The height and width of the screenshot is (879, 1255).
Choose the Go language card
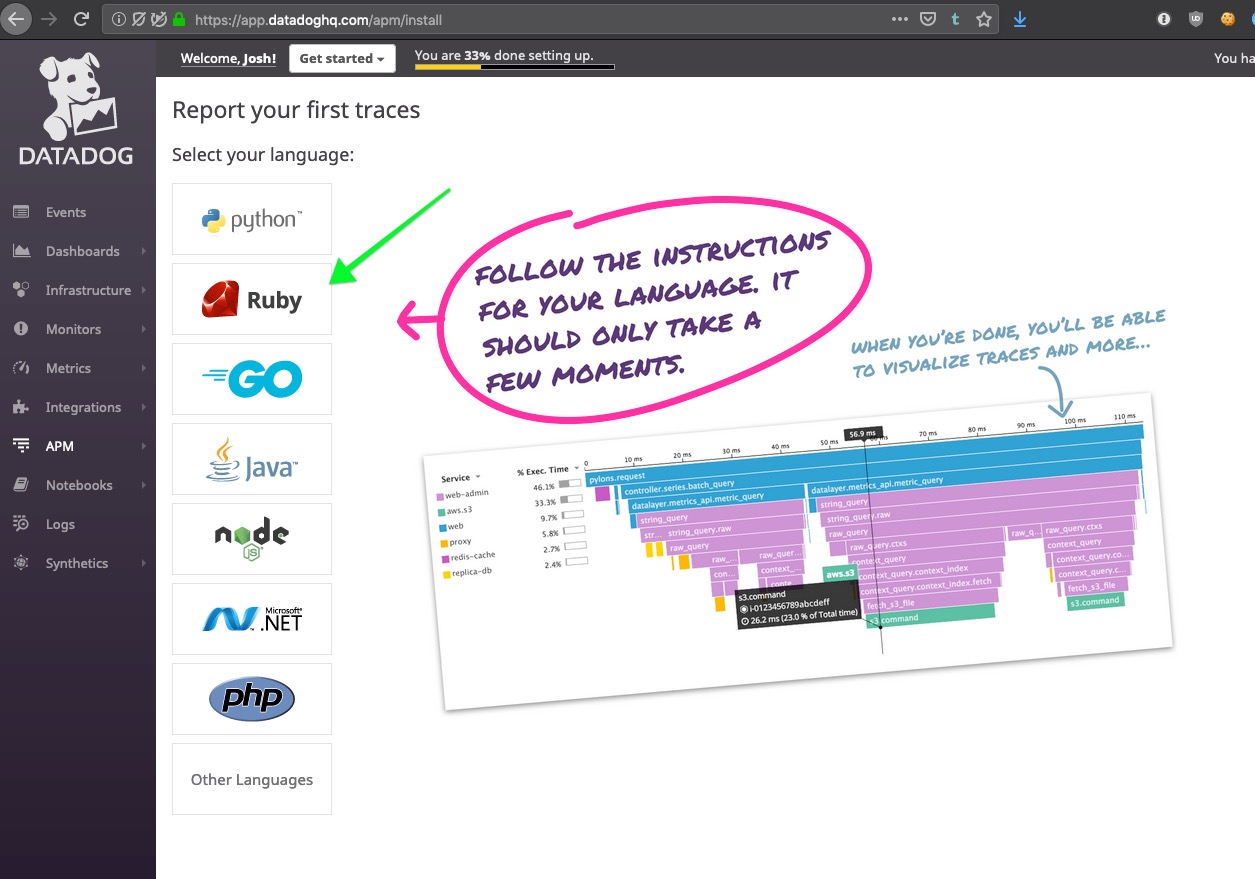point(252,379)
